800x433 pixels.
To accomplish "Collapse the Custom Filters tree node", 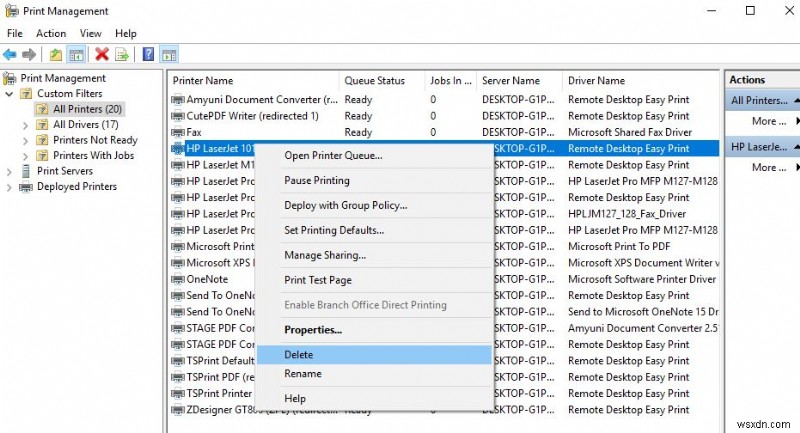I will (9, 94).
